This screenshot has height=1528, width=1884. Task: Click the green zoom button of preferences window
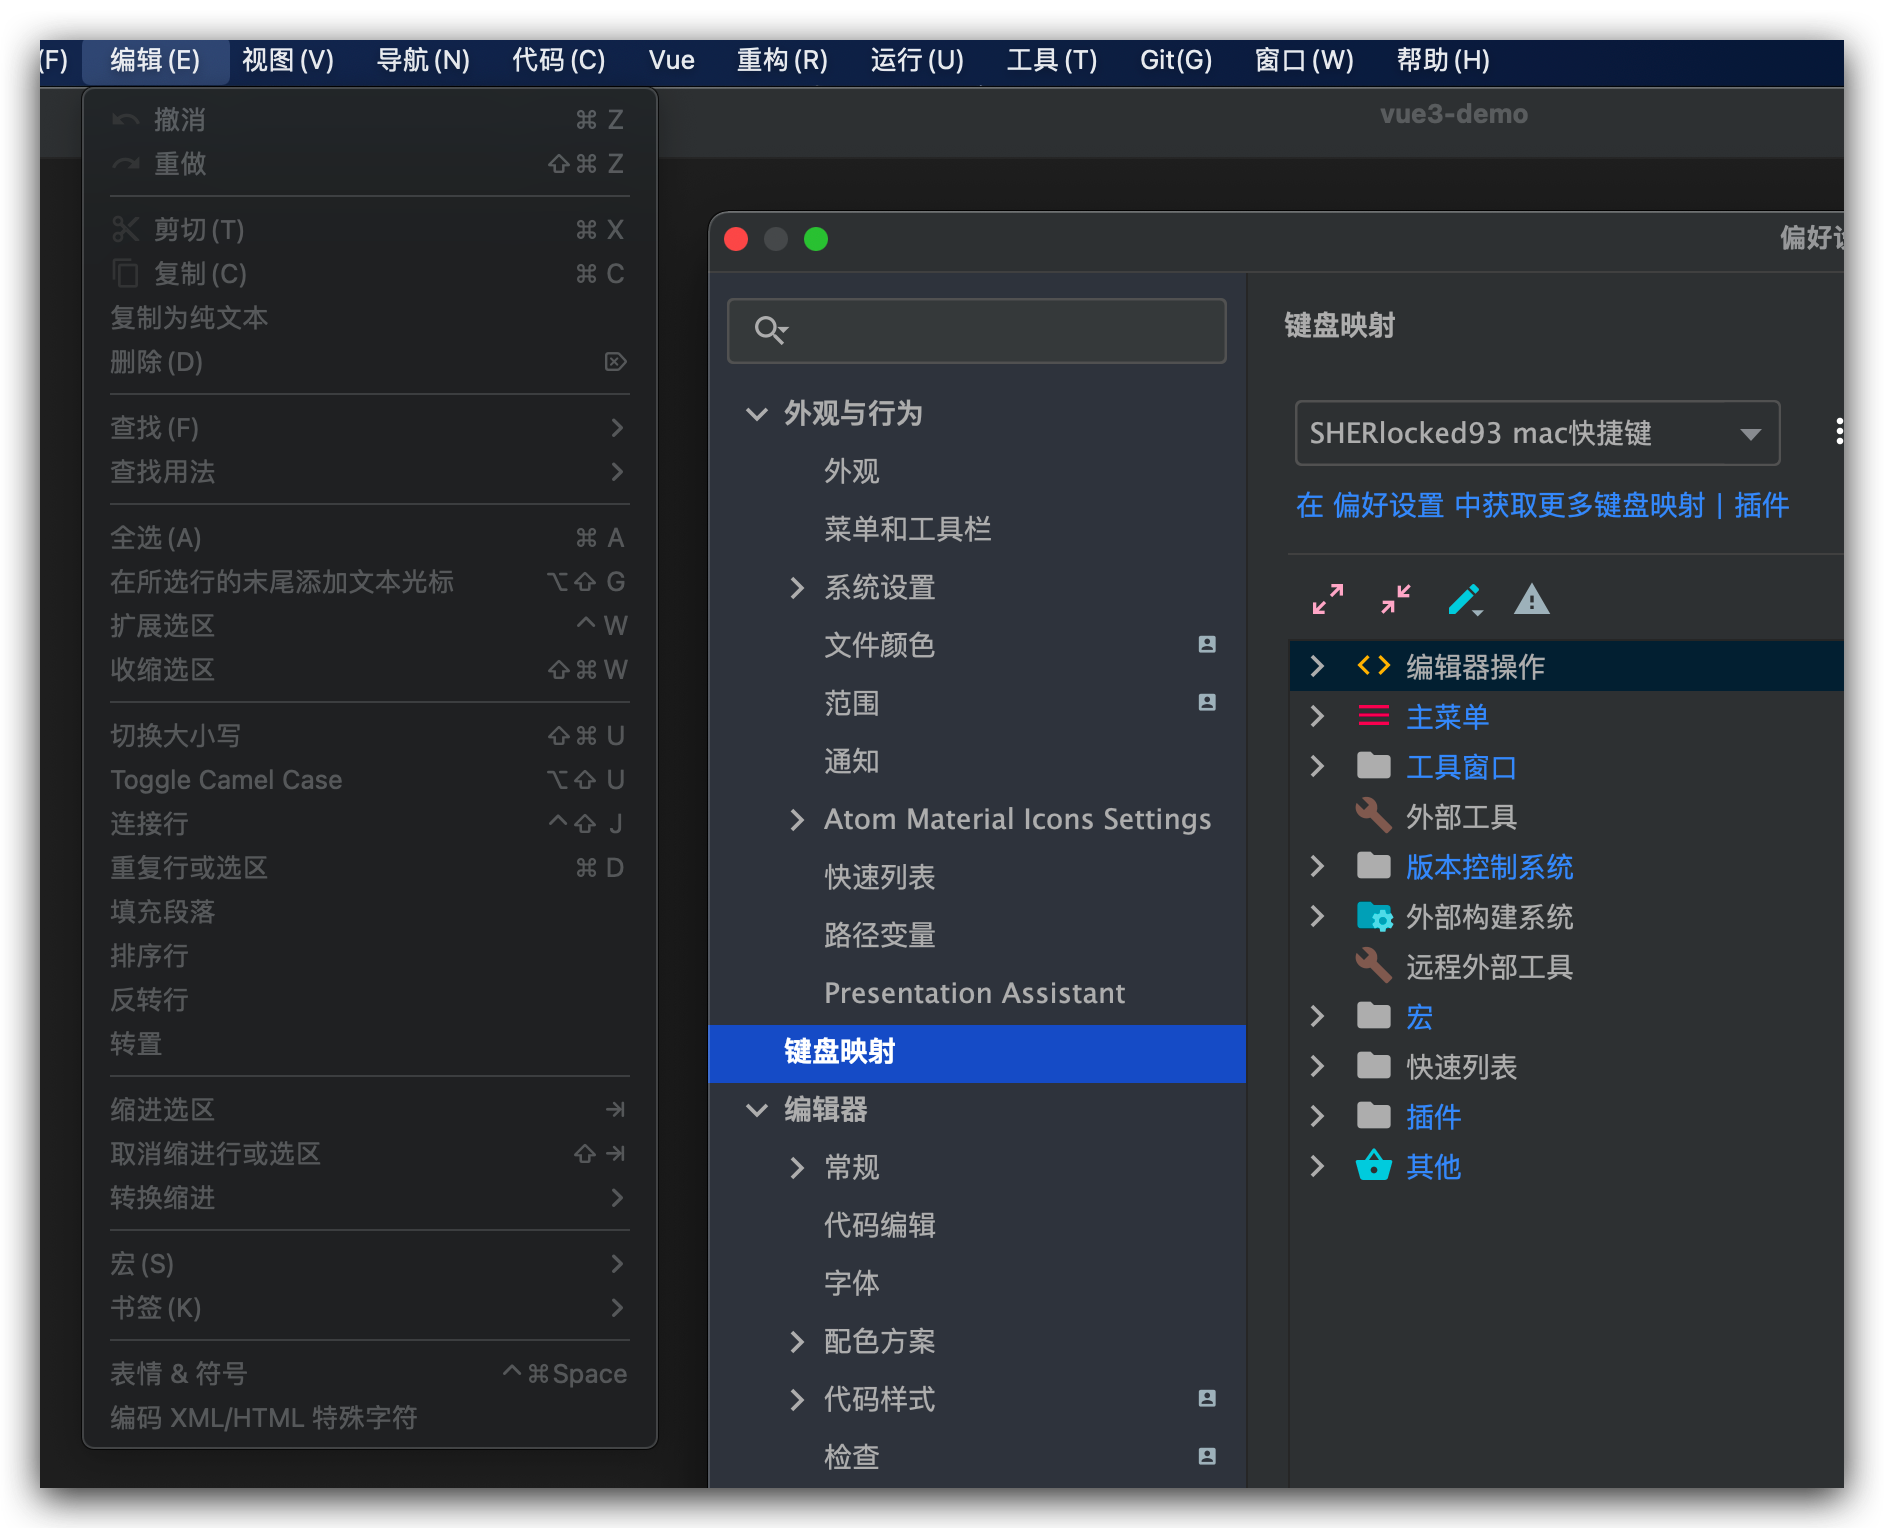pos(816,239)
